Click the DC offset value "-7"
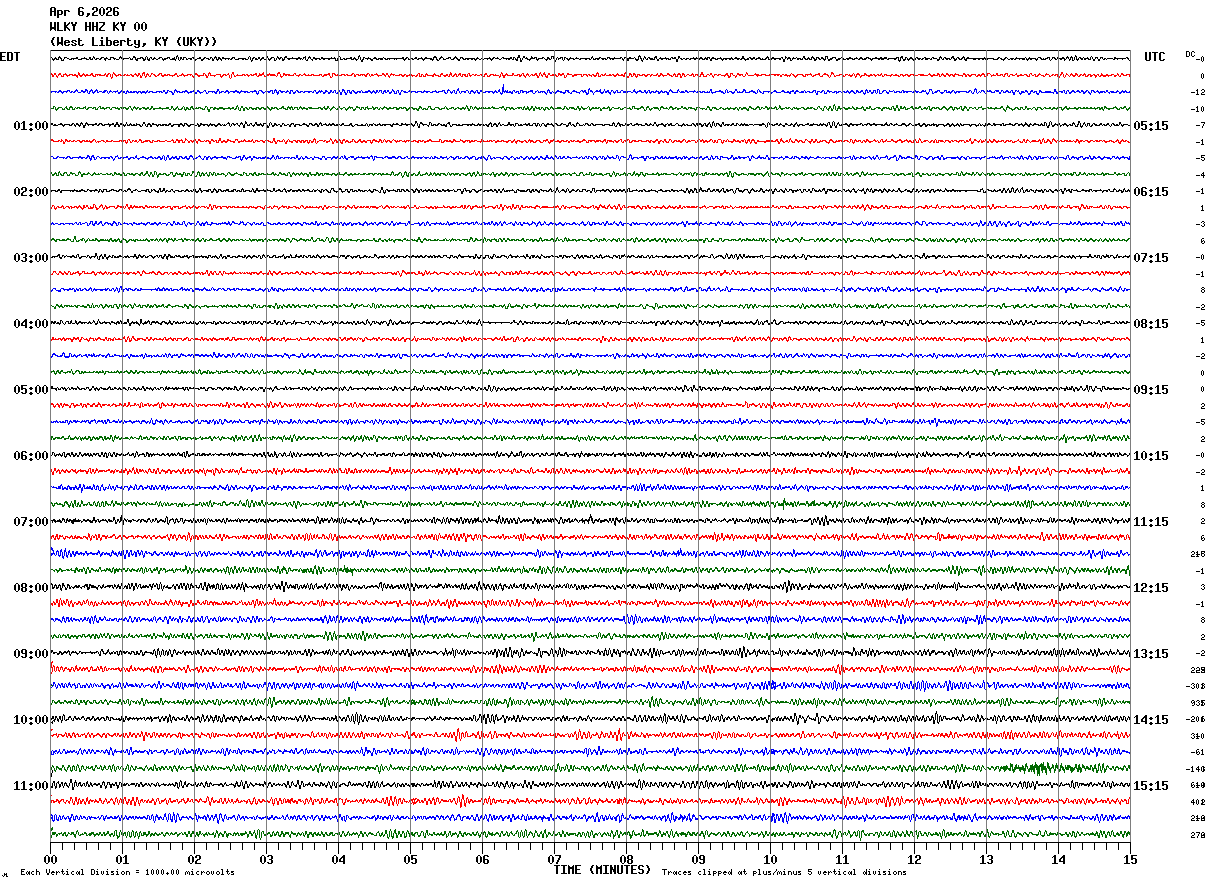 [x=1200, y=125]
